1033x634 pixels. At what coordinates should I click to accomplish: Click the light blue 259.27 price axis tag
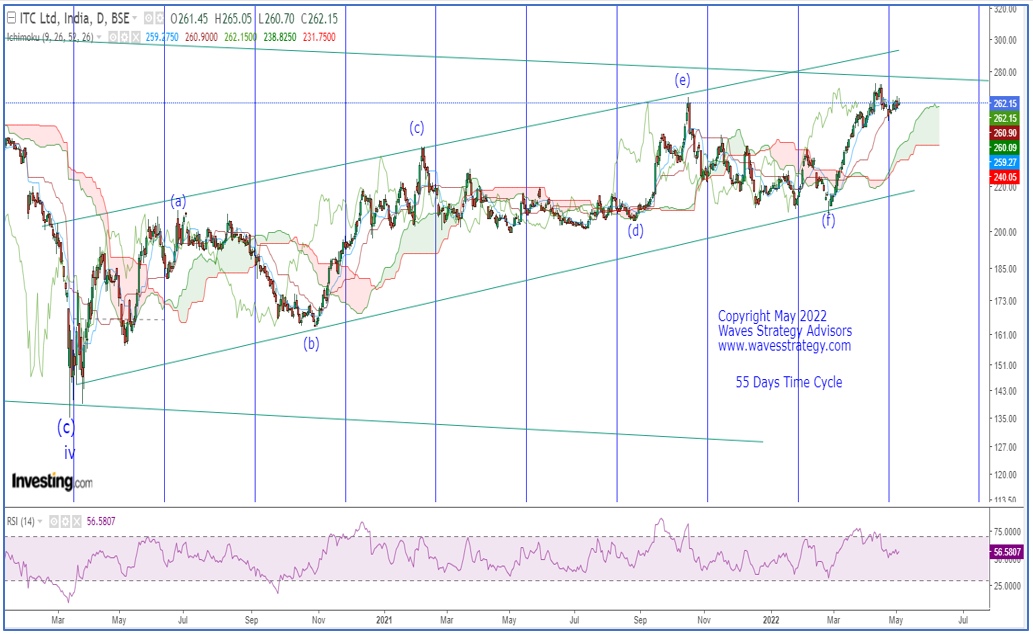pos(1005,162)
